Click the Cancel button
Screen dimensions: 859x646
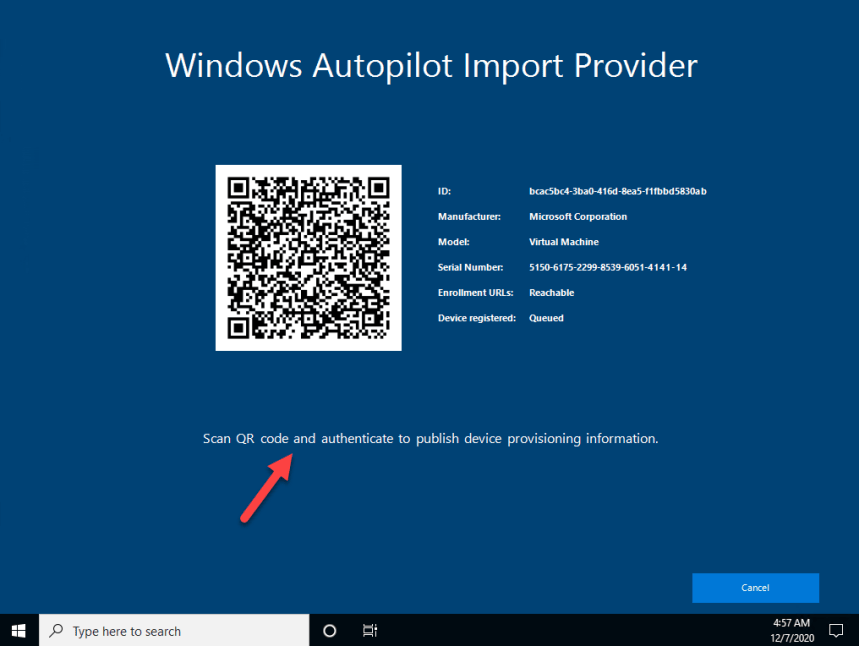point(755,587)
